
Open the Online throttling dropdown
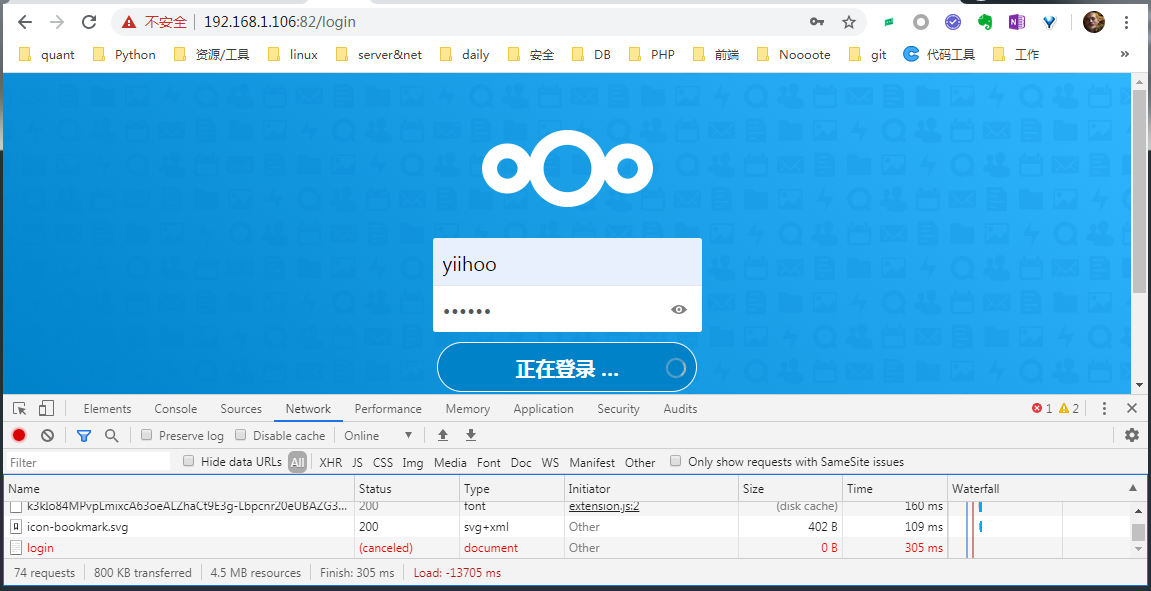pyautogui.click(x=379, y=435)
